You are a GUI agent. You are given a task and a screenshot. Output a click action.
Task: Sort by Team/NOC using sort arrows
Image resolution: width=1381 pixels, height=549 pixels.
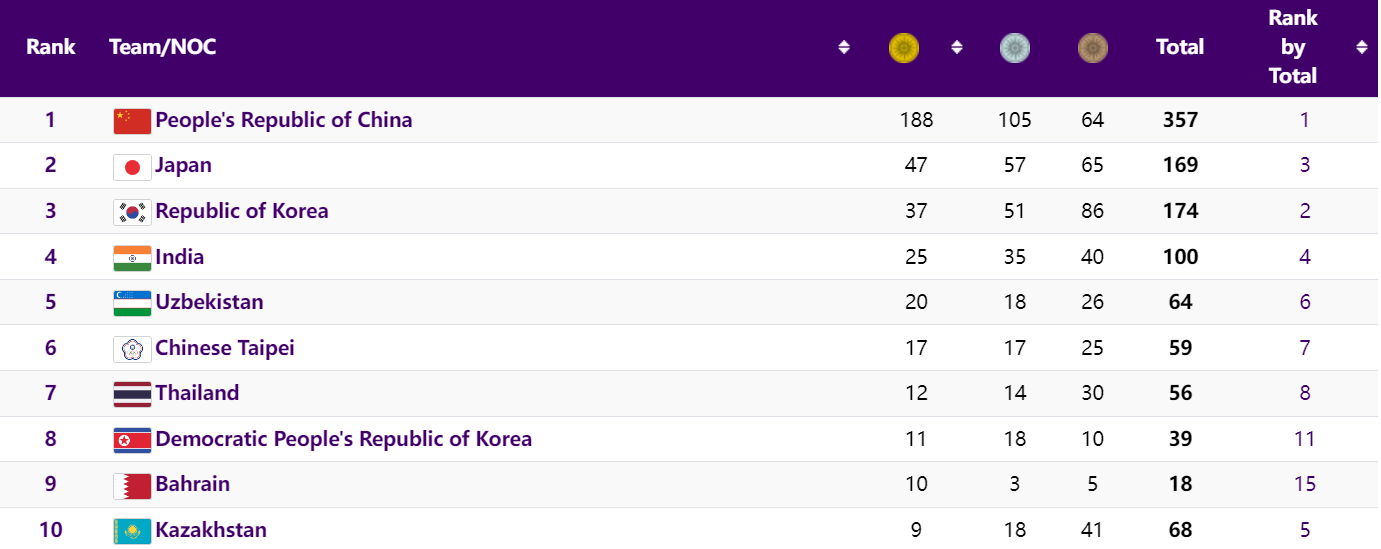coord(844,47)
